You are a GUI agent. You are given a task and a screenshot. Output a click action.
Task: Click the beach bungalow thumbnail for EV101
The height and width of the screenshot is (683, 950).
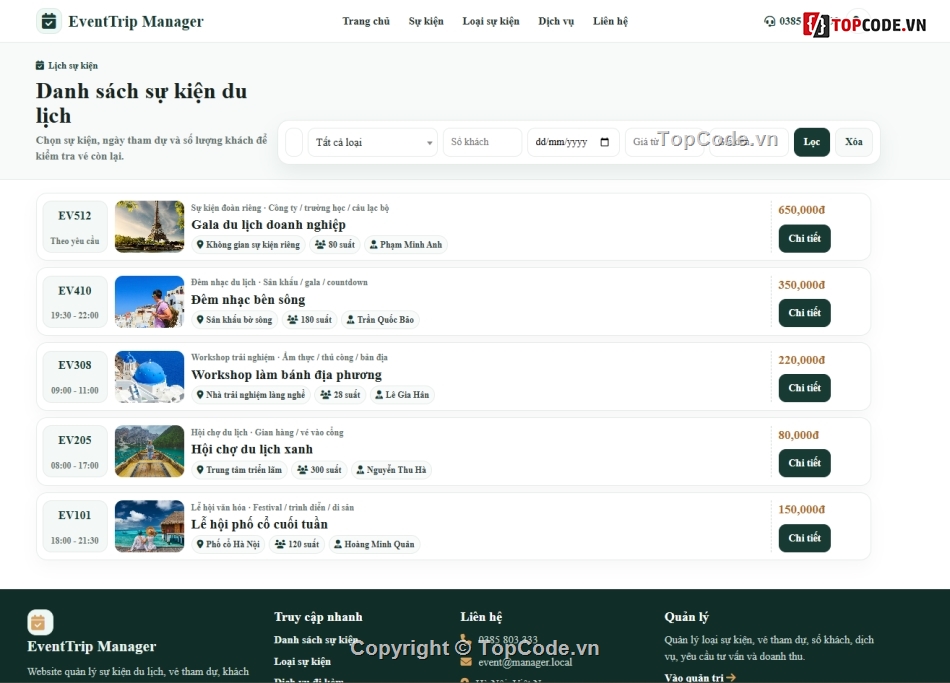coord(150,526)
